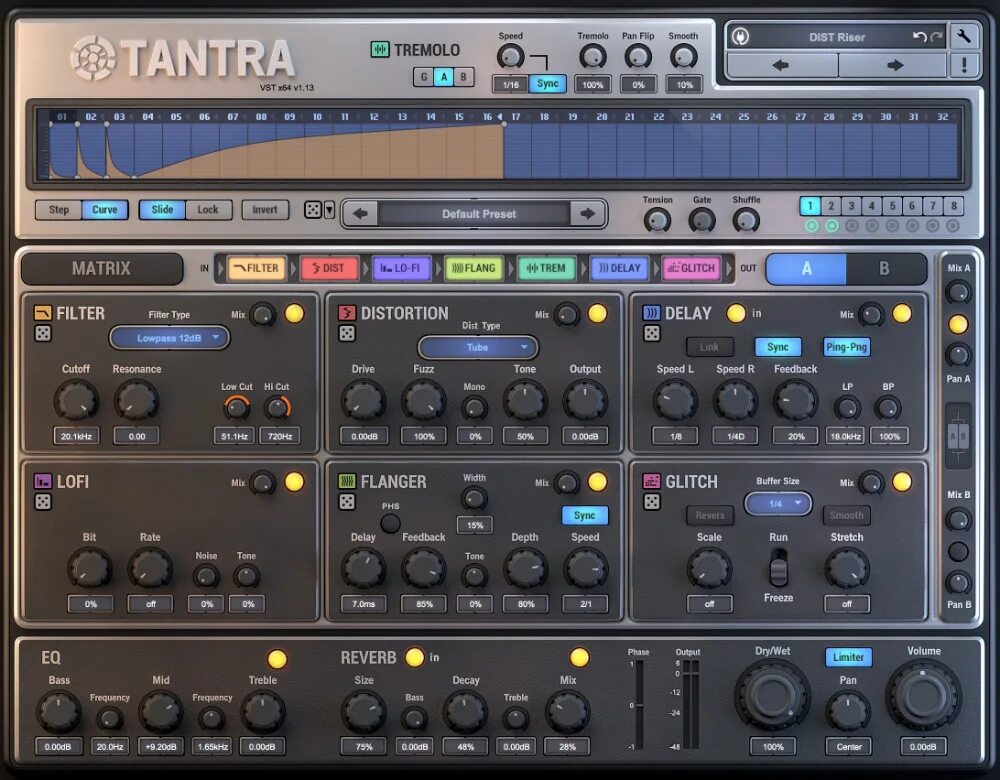
Task: Toggle the Flanger section power light
Action: (x=598, y=482)
